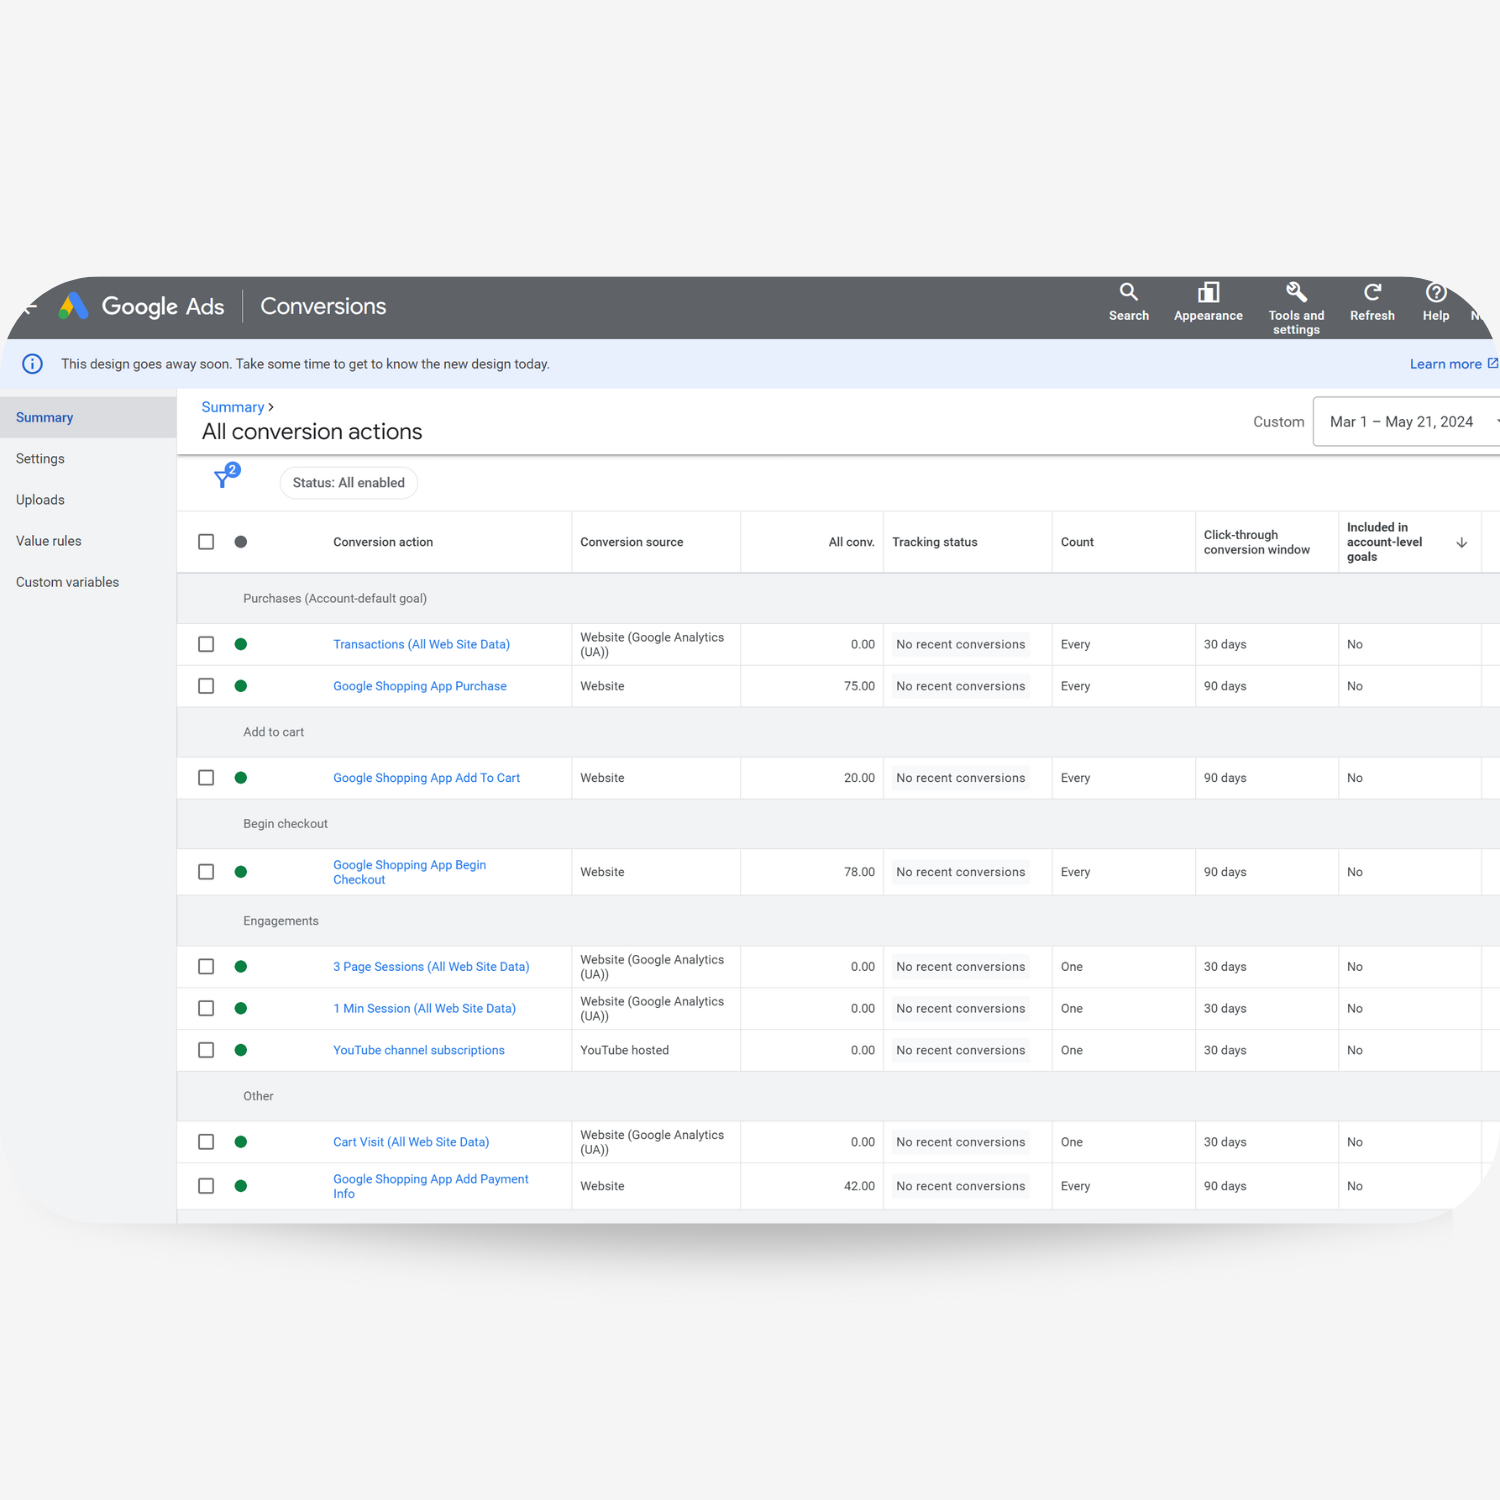Click green status dot for Google Shopping App Purchase
Viewport: 1500px width, 1500px height.
point(241,686)
